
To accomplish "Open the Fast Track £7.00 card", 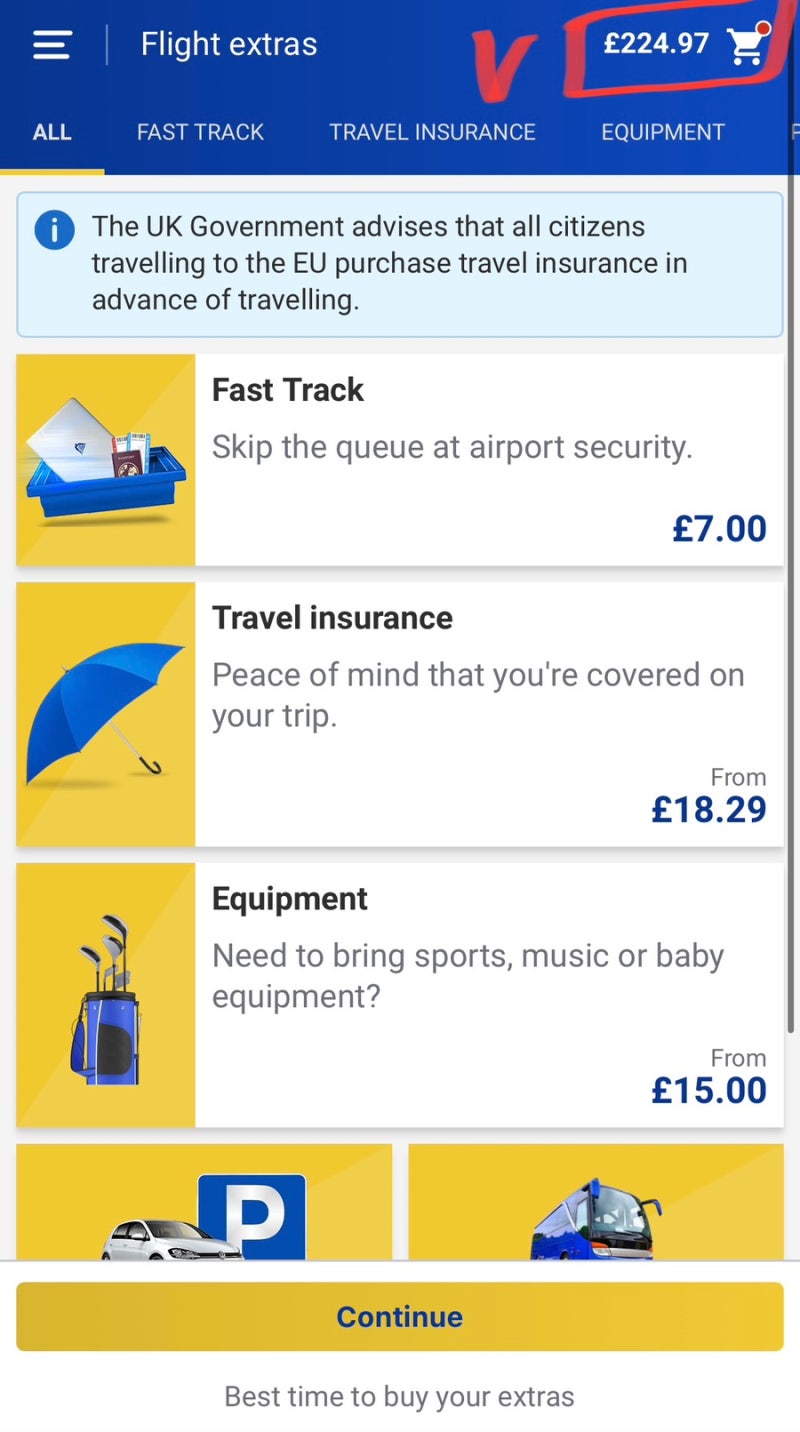I will [x=400, y=460].
